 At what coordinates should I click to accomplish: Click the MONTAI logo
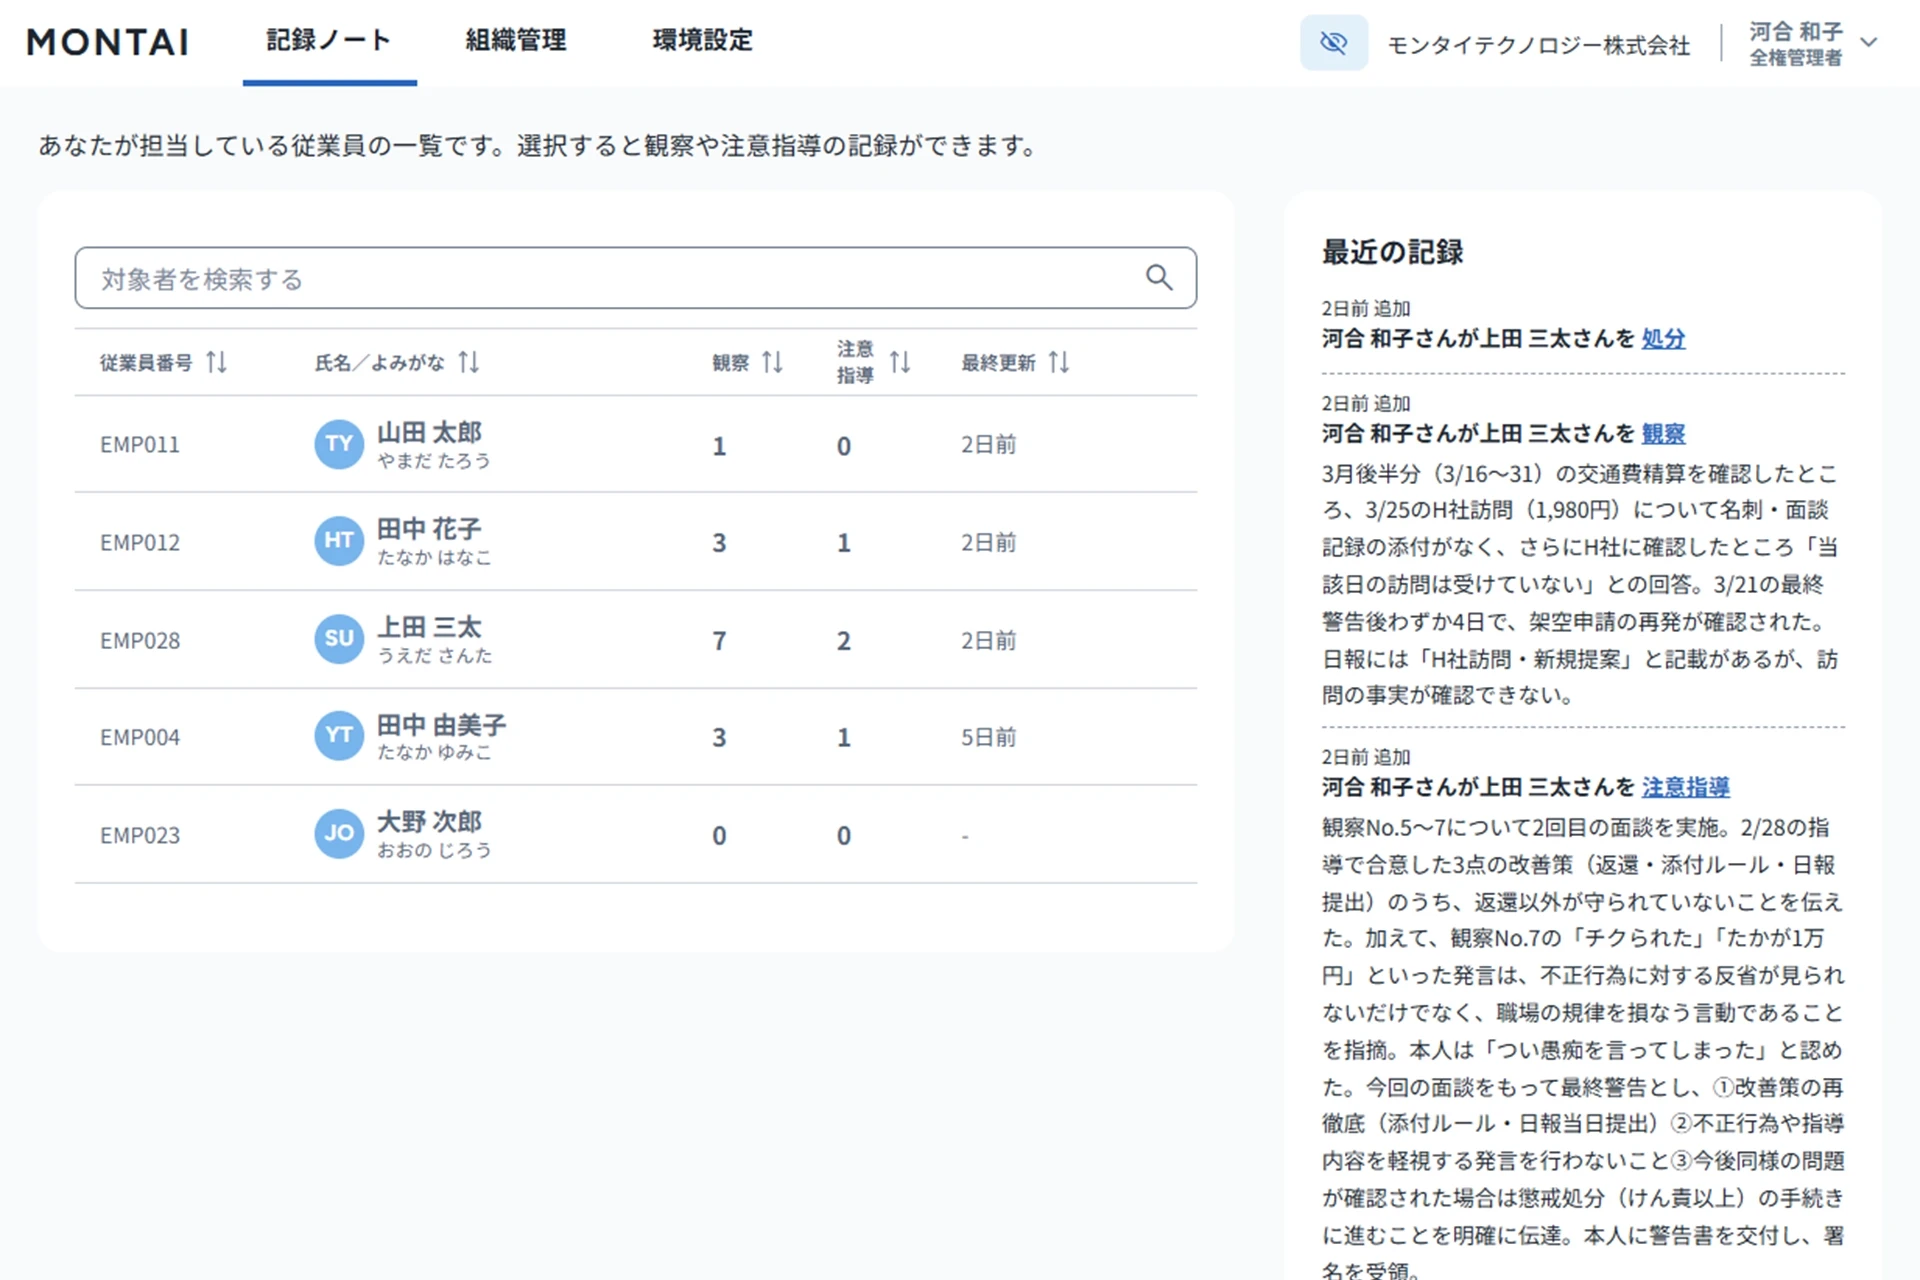tap(107, 42)
